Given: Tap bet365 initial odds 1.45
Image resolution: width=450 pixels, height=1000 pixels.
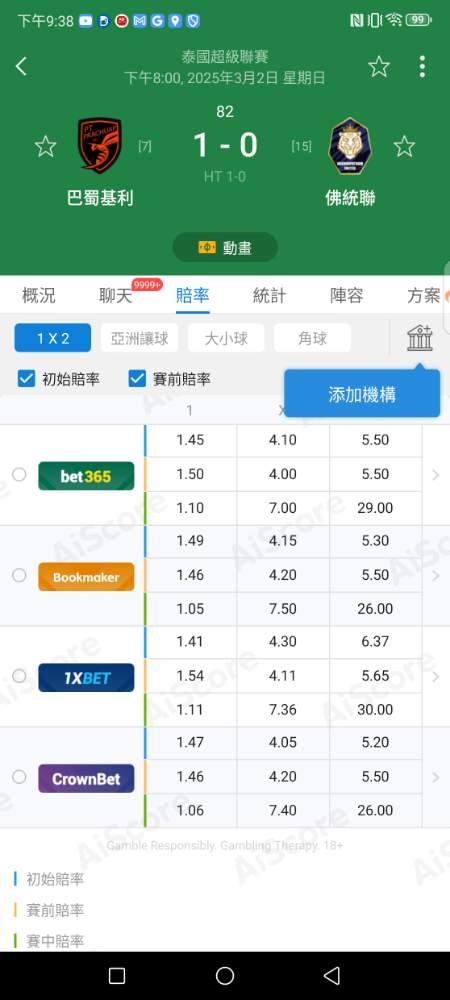Looking at the screenshot, I should tap(190, 440).
